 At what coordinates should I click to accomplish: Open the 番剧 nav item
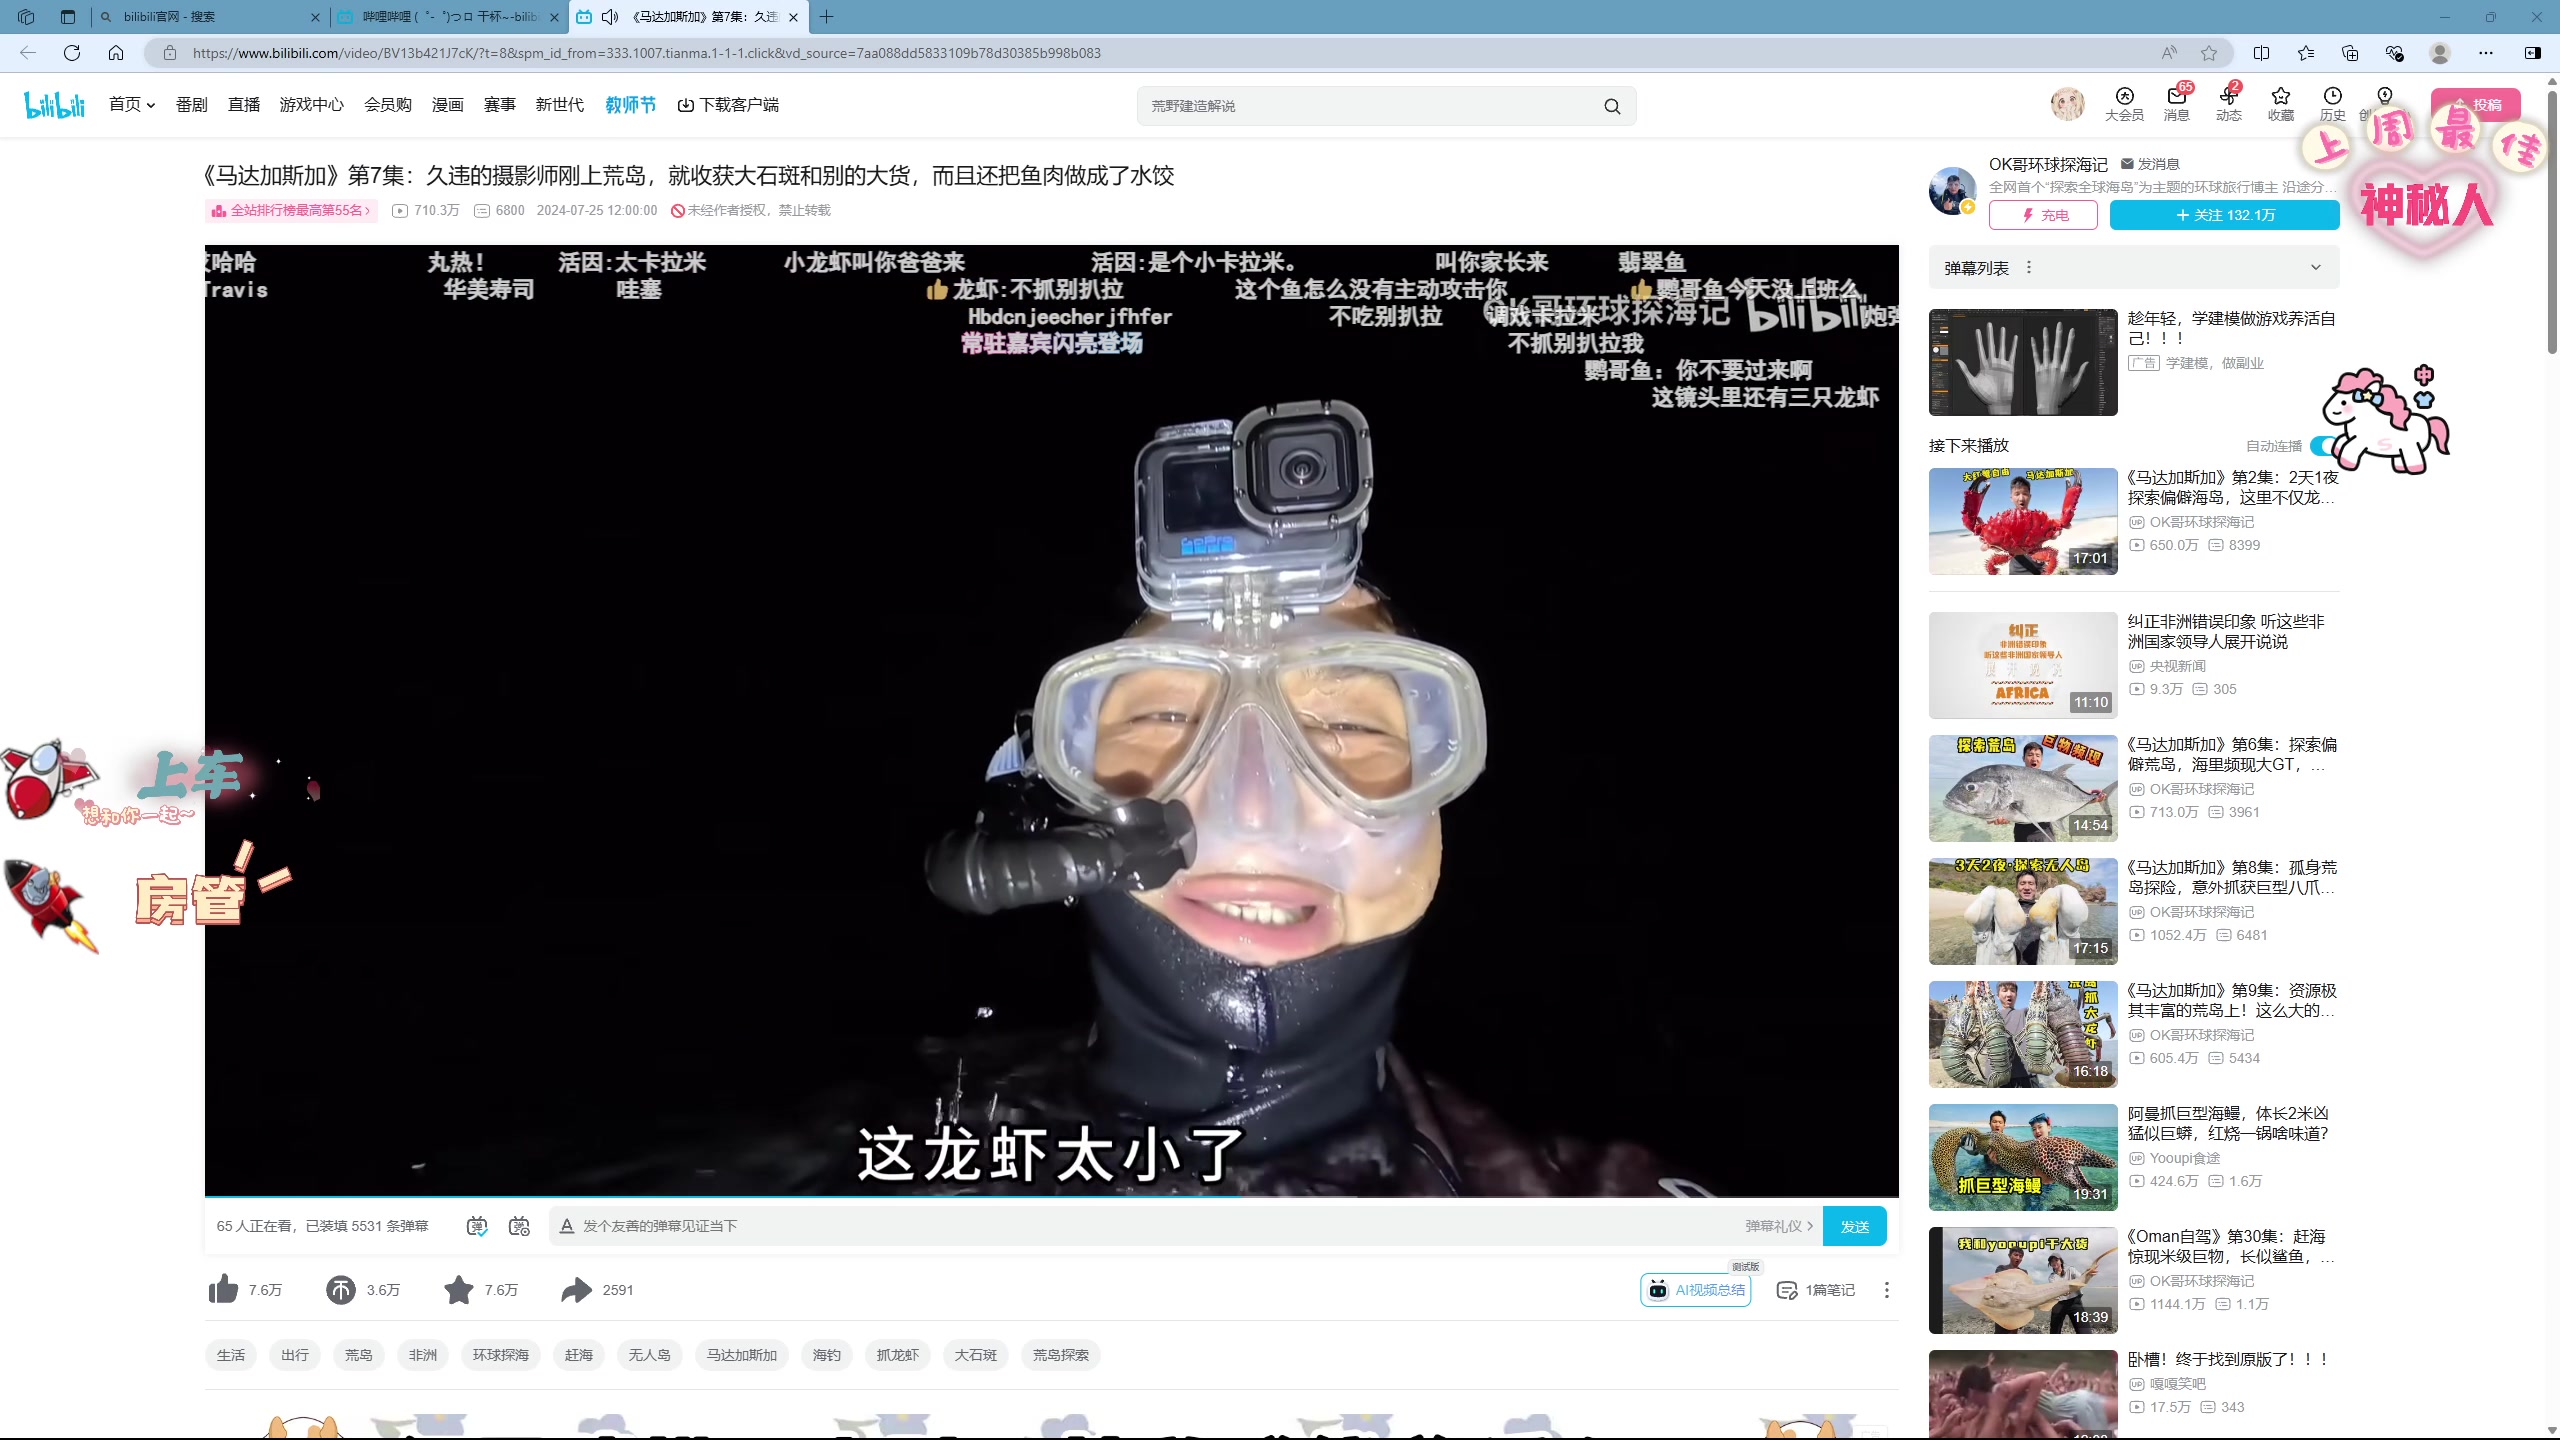point(192,105)
